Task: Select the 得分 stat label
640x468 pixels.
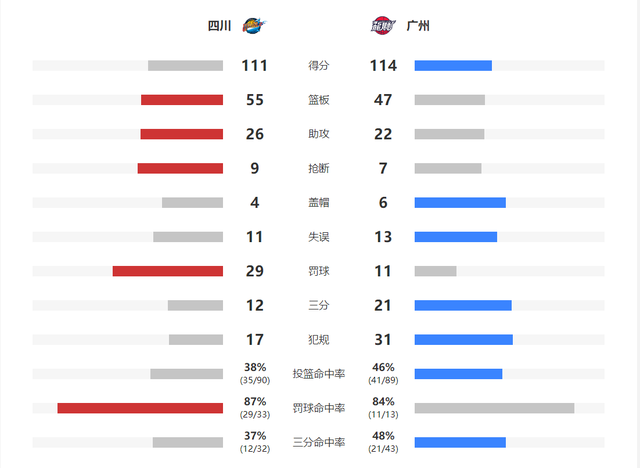Action: click(319, 66)
